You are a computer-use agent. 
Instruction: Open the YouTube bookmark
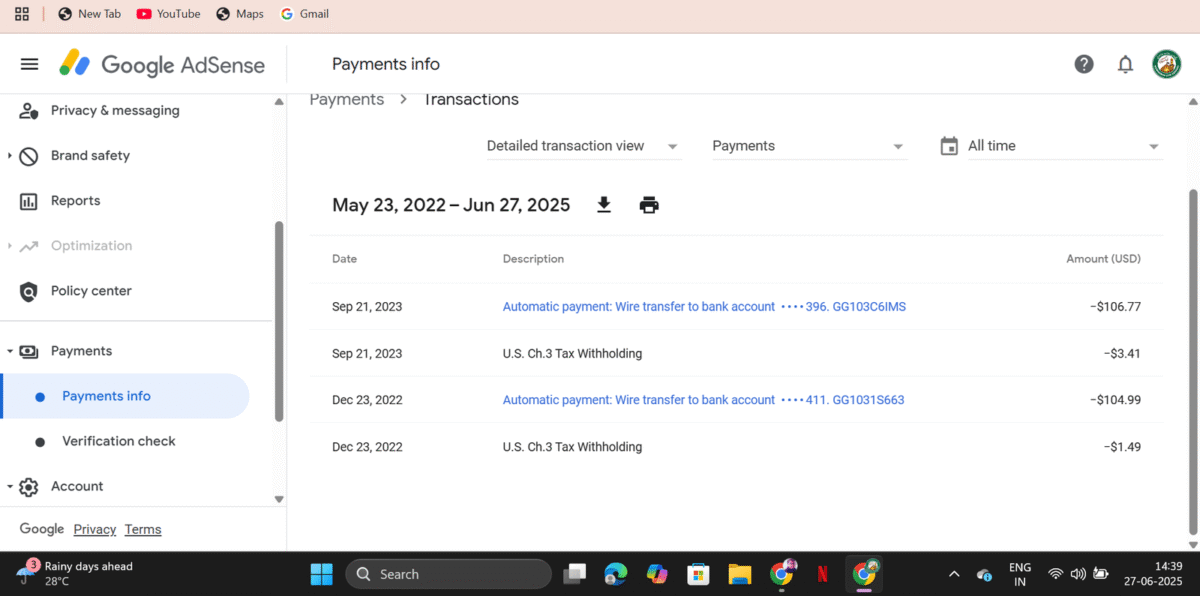click(x=168, y=14)
